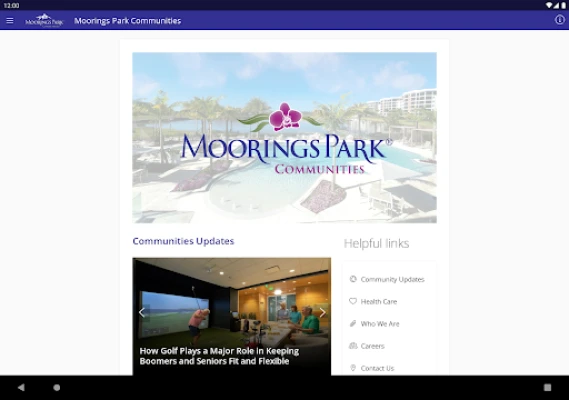Open the Contact Us link

tap(377, 368)
